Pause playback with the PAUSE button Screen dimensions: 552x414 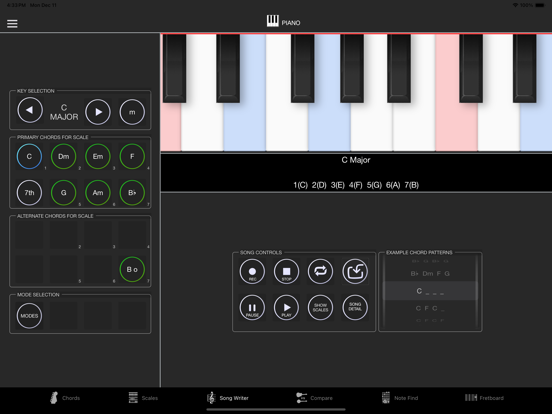pos(252,308)
